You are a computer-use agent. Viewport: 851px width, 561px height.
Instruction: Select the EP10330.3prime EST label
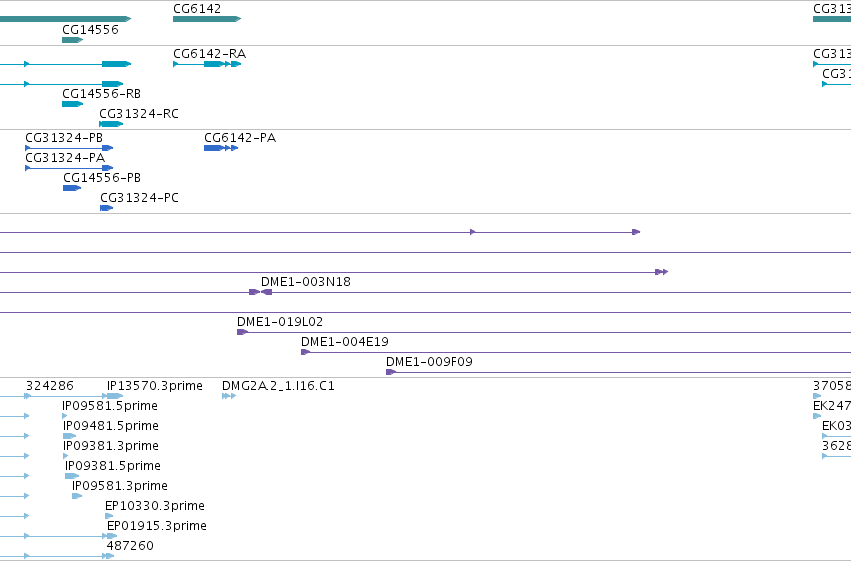[155, 506]
